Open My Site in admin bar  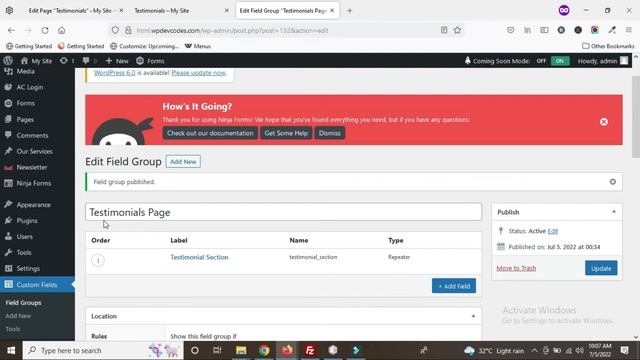coord(36,61)
